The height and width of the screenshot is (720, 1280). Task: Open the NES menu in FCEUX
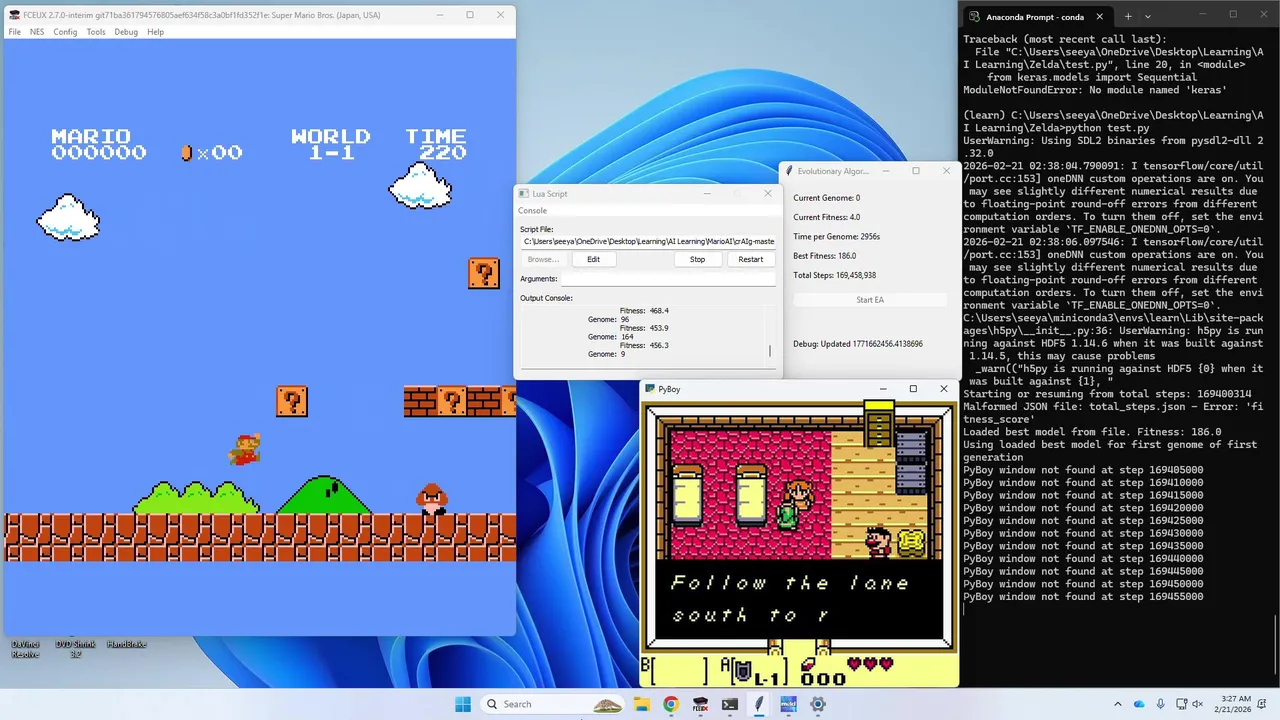coord(37,32)
